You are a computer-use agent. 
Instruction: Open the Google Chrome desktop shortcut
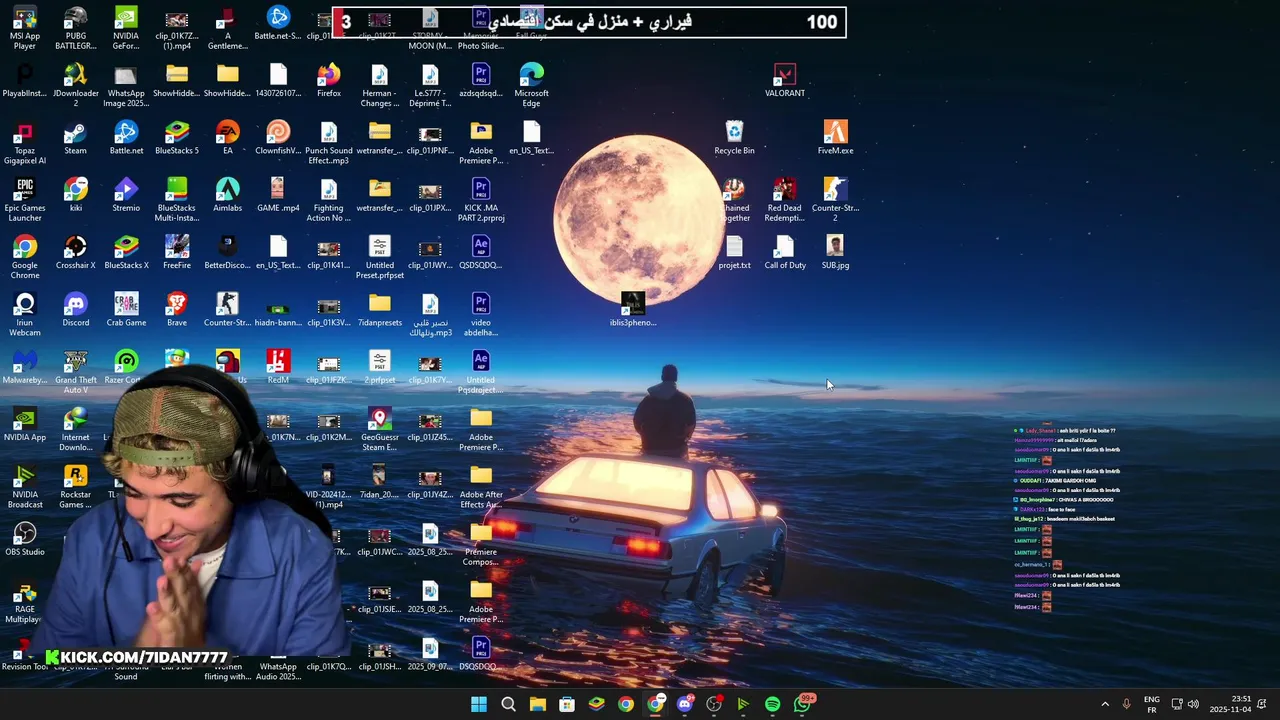[x=25, y=257]
